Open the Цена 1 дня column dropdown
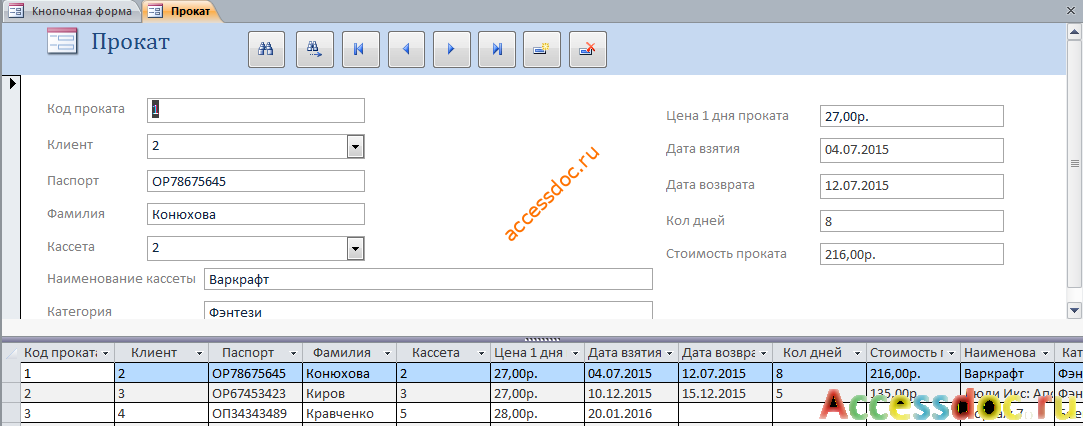The height and width of the screenshot is (426, 1083). [x=575, y=353]
